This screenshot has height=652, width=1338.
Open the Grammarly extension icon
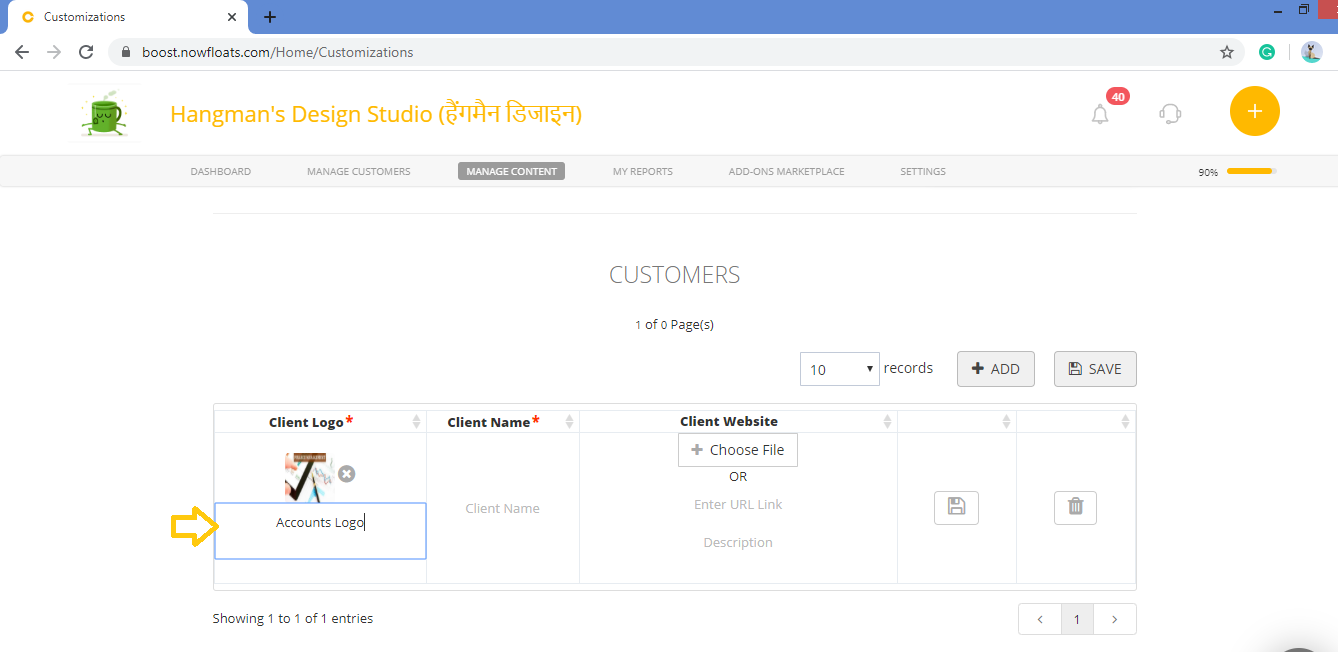click(1267, 52)
